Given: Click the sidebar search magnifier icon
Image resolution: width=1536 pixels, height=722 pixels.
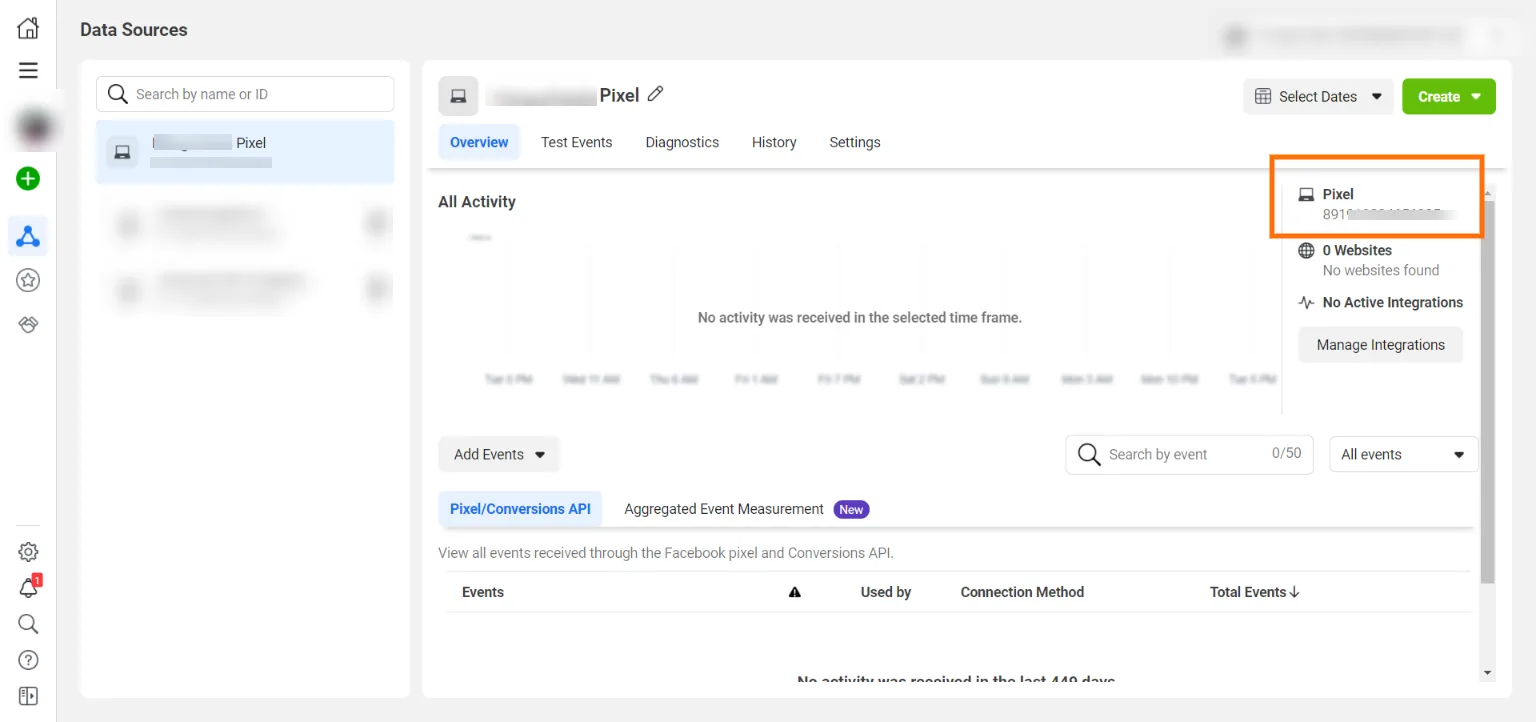Looking at the screenshot, I should pos(27,624).
